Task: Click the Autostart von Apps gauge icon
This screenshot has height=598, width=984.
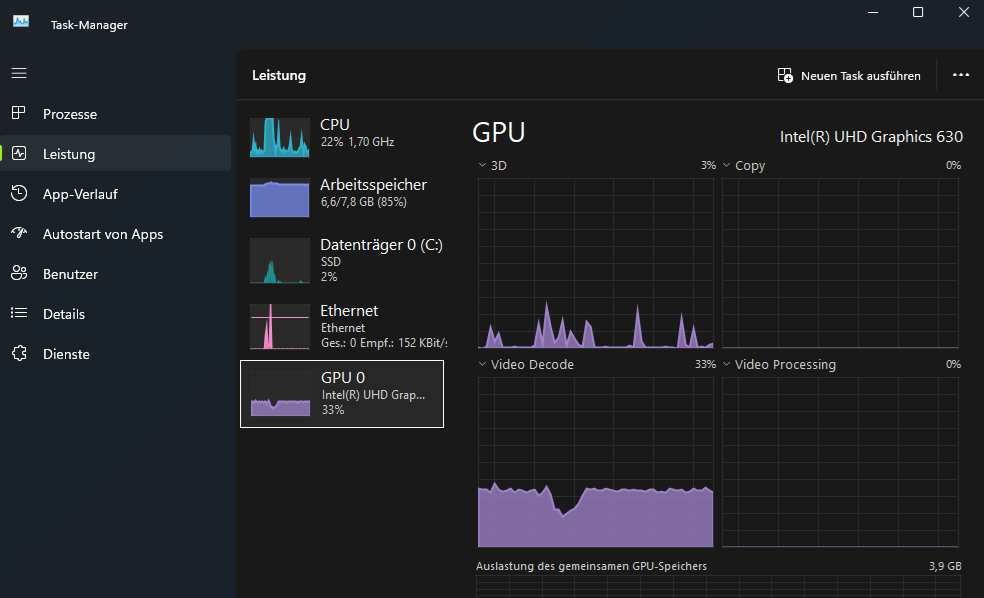Action: point(19,233)
